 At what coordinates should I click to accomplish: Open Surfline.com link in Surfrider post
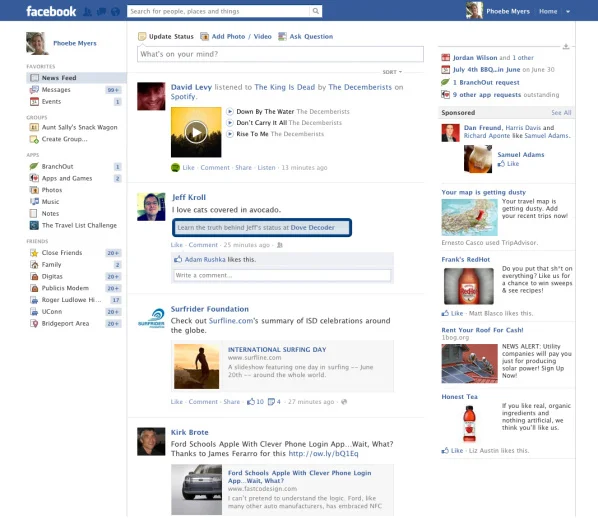(231, 321)
